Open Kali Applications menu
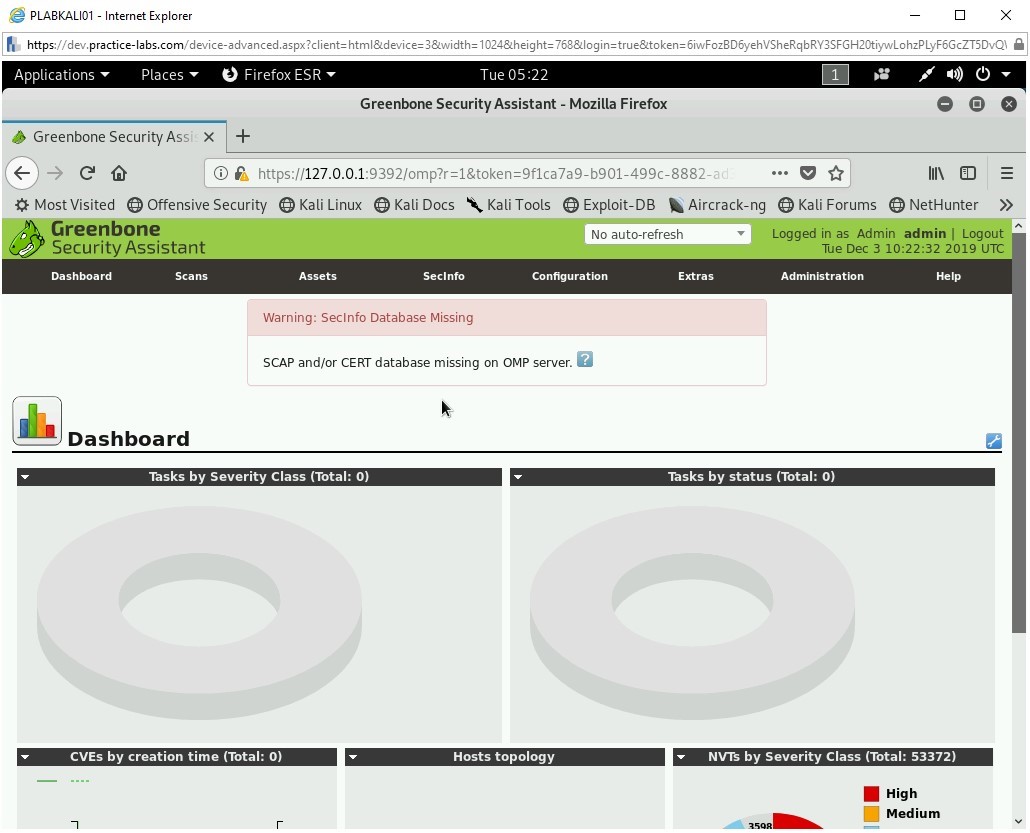 point(62,75)
